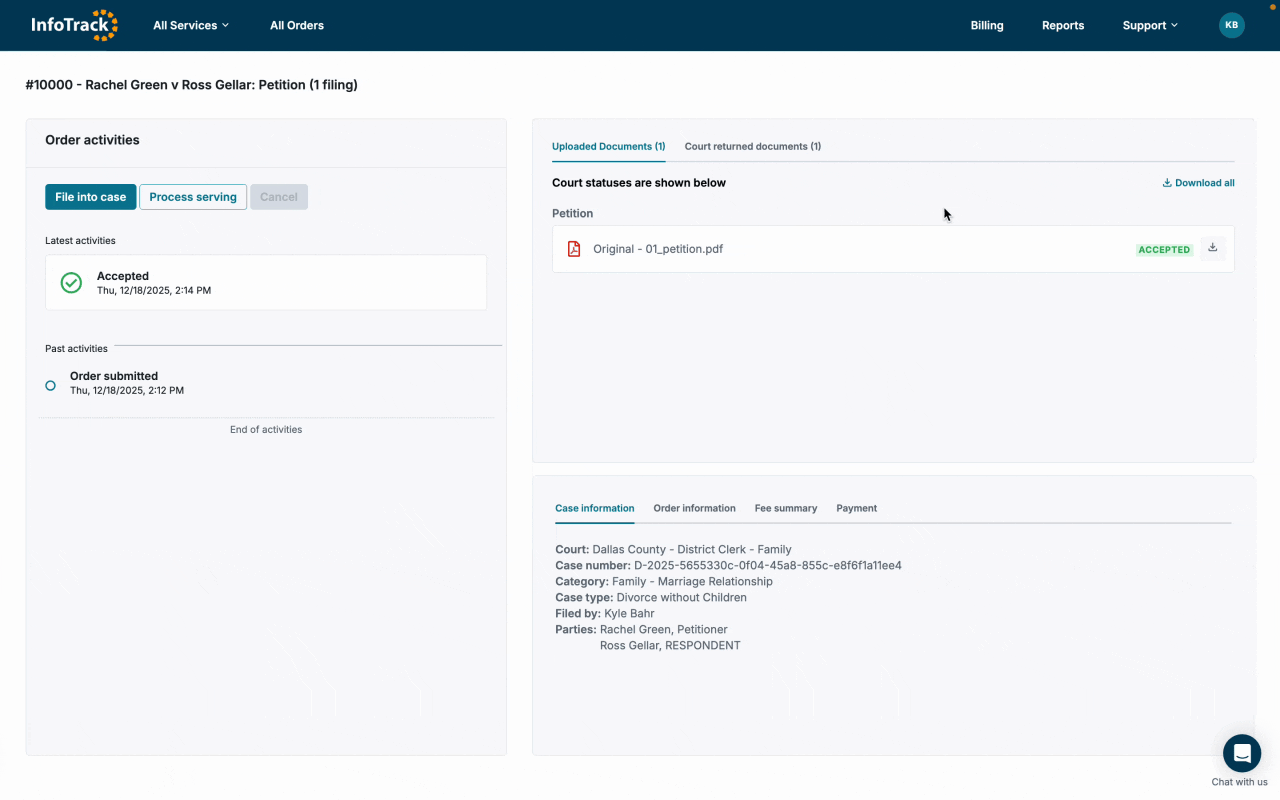Click the 'Latest activities' label

[80, 241]
